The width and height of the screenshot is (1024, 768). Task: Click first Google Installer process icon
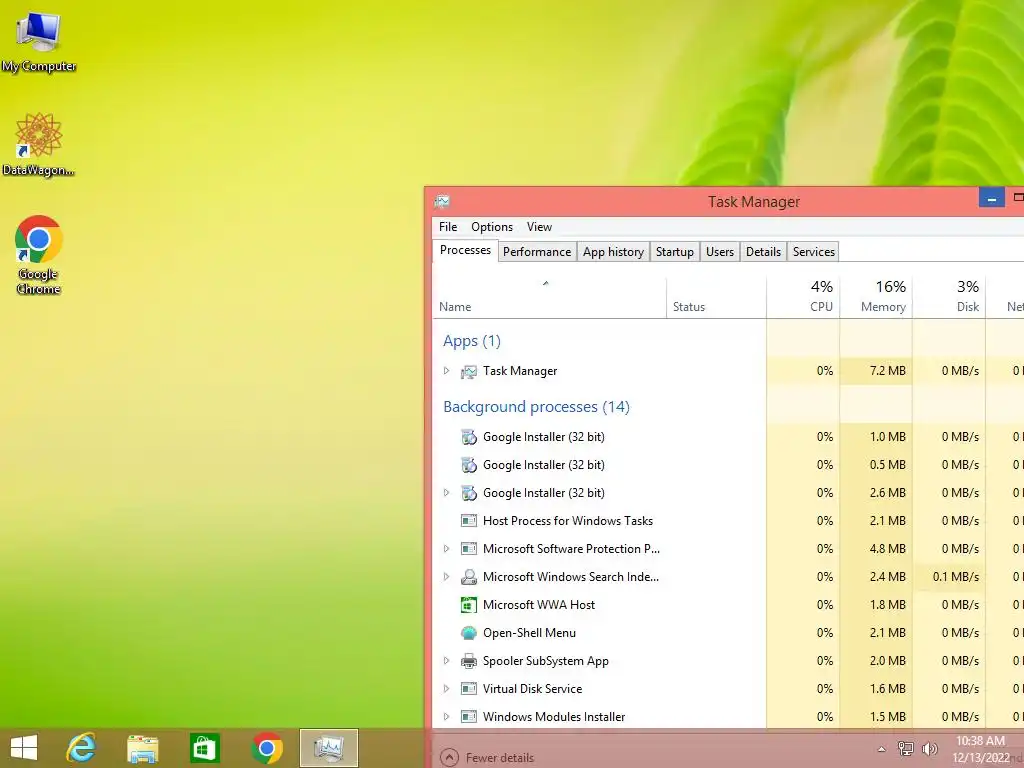(x=468, y=437)
